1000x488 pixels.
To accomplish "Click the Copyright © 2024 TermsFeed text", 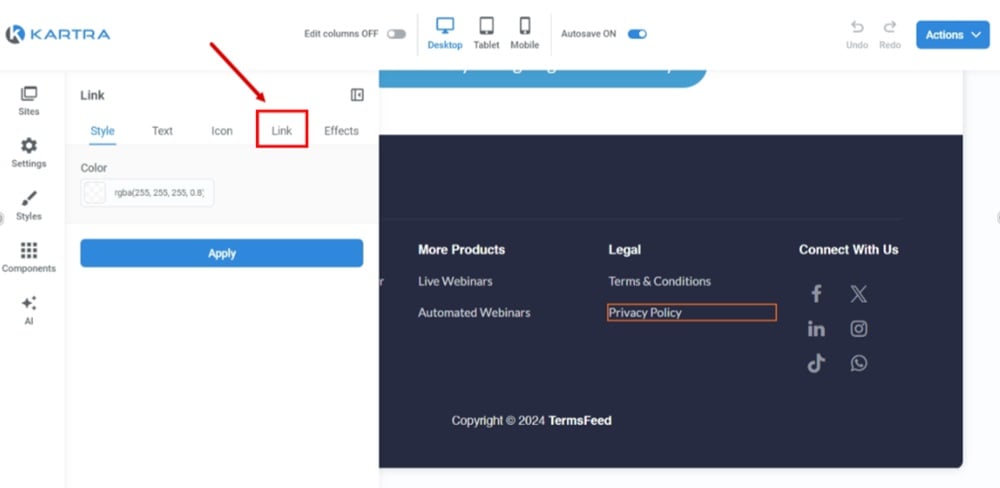I will pyautogui.click(x=531, y=420).
